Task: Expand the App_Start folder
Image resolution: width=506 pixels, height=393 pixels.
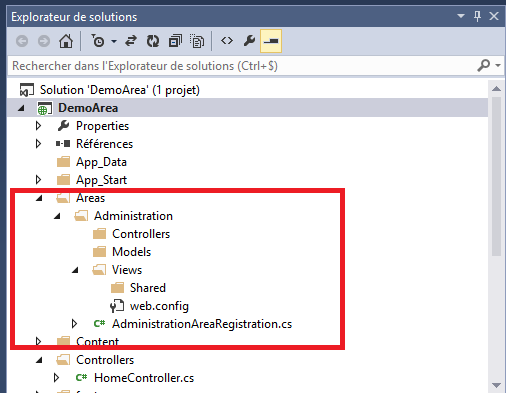Action: 38,180
